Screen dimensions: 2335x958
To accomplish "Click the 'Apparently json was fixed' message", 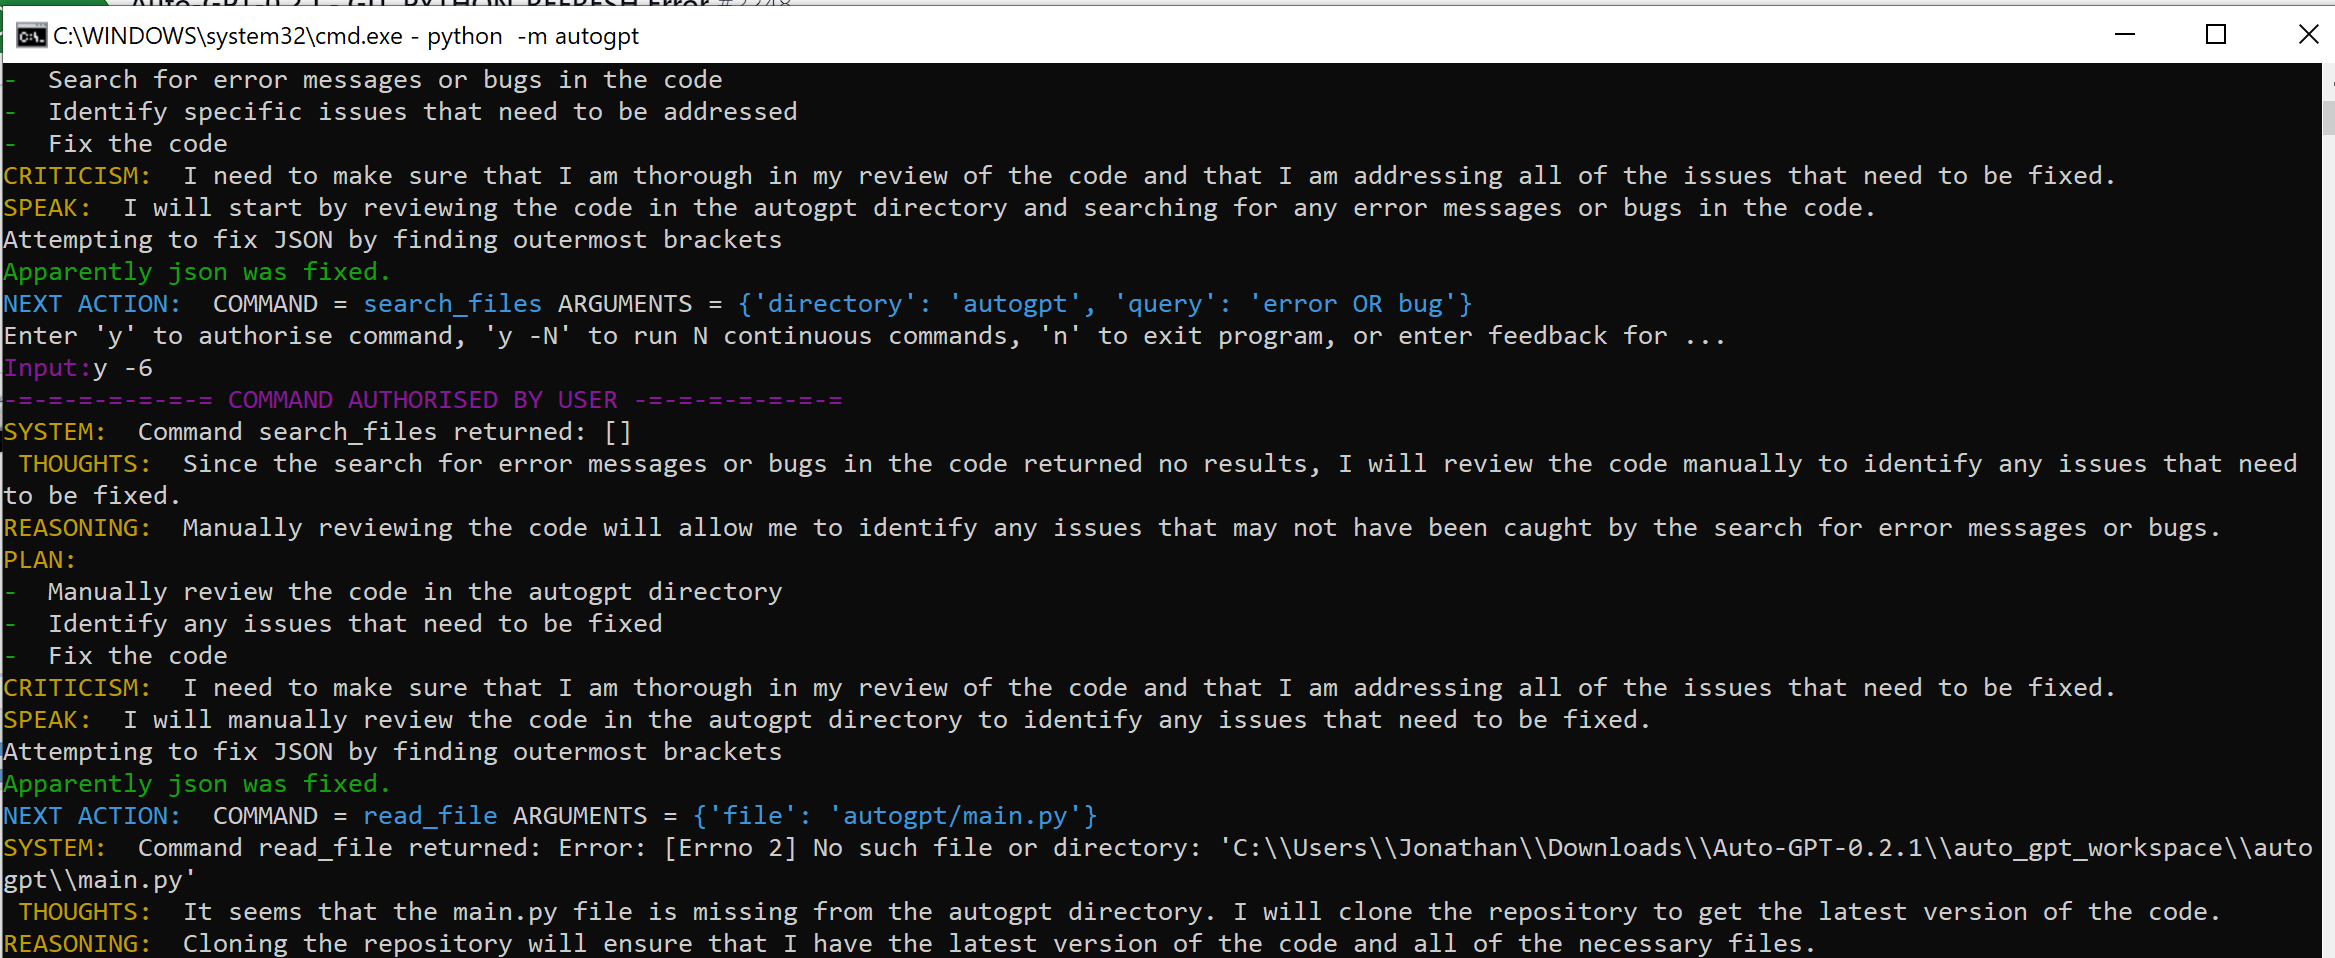I will pos(196,783).
